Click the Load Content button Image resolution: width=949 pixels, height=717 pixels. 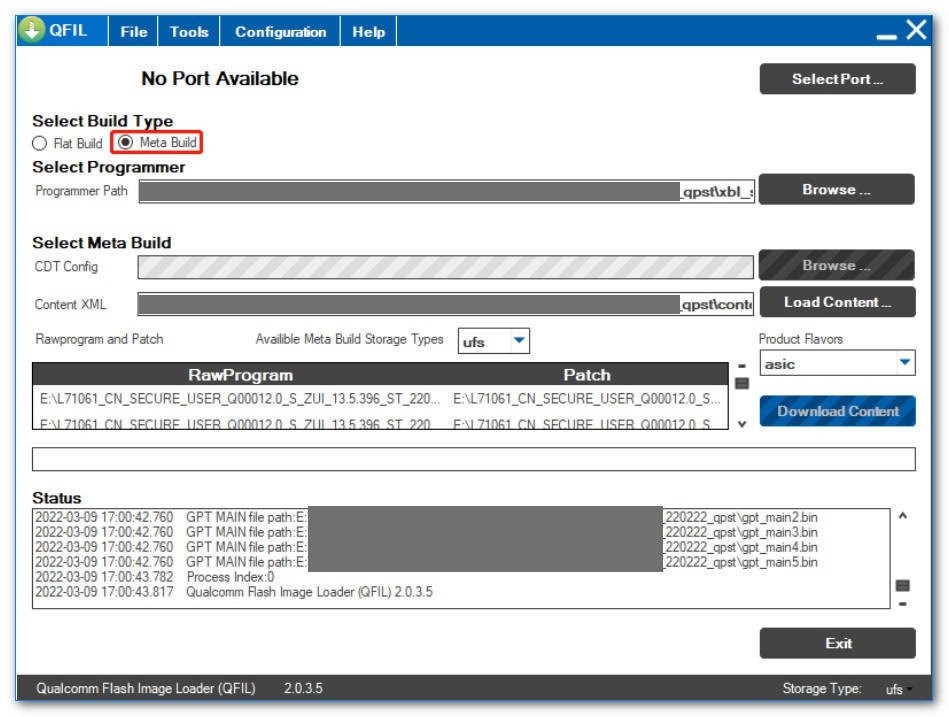[x=838, y=302]
